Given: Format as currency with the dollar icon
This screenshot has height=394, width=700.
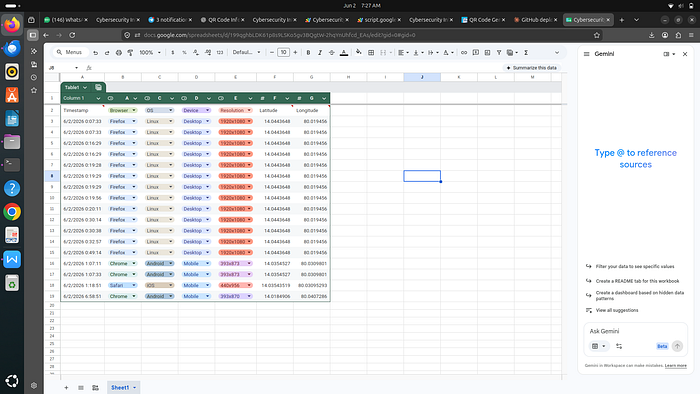Looking at the screenshot, I should coord(173,53).
